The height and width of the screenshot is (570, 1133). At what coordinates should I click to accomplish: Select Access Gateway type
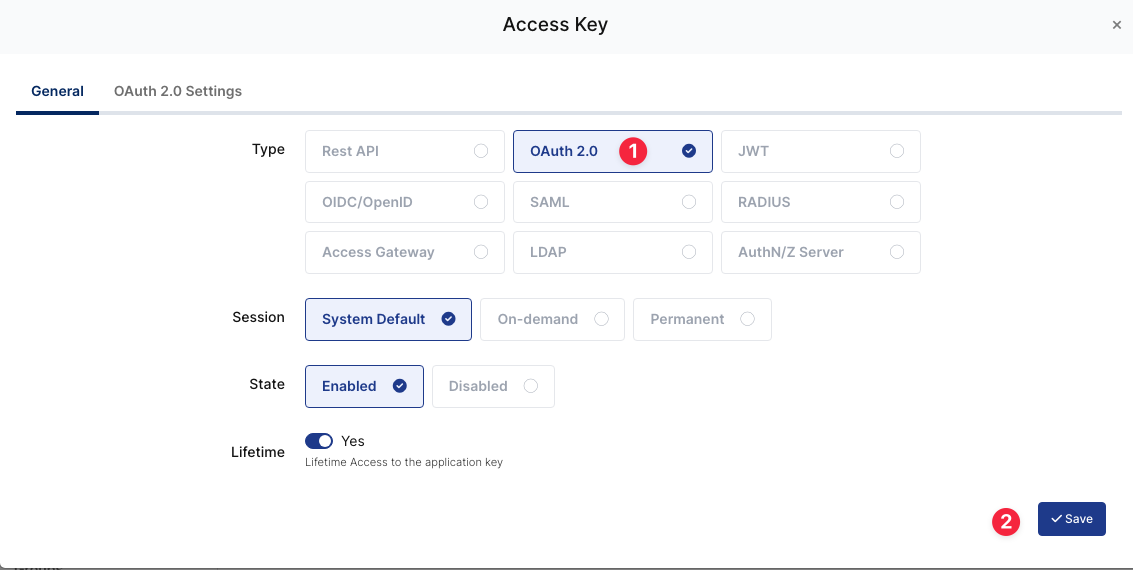coord(404,252)
